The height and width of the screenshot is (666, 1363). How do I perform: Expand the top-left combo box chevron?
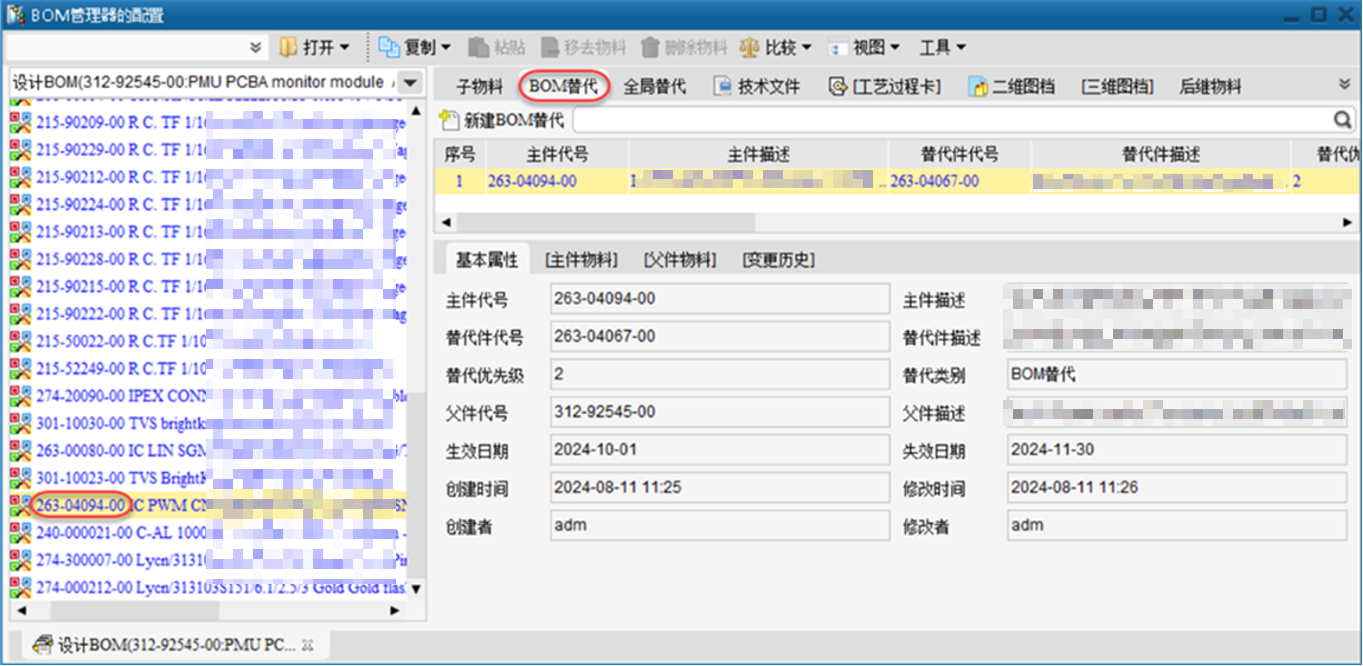tap(256, 47)
